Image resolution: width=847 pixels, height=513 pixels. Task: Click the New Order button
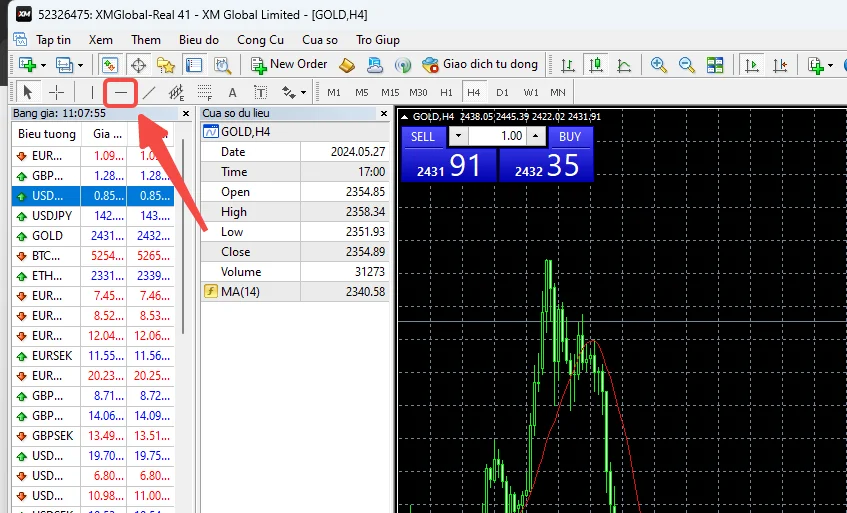[x=289, y=65]
